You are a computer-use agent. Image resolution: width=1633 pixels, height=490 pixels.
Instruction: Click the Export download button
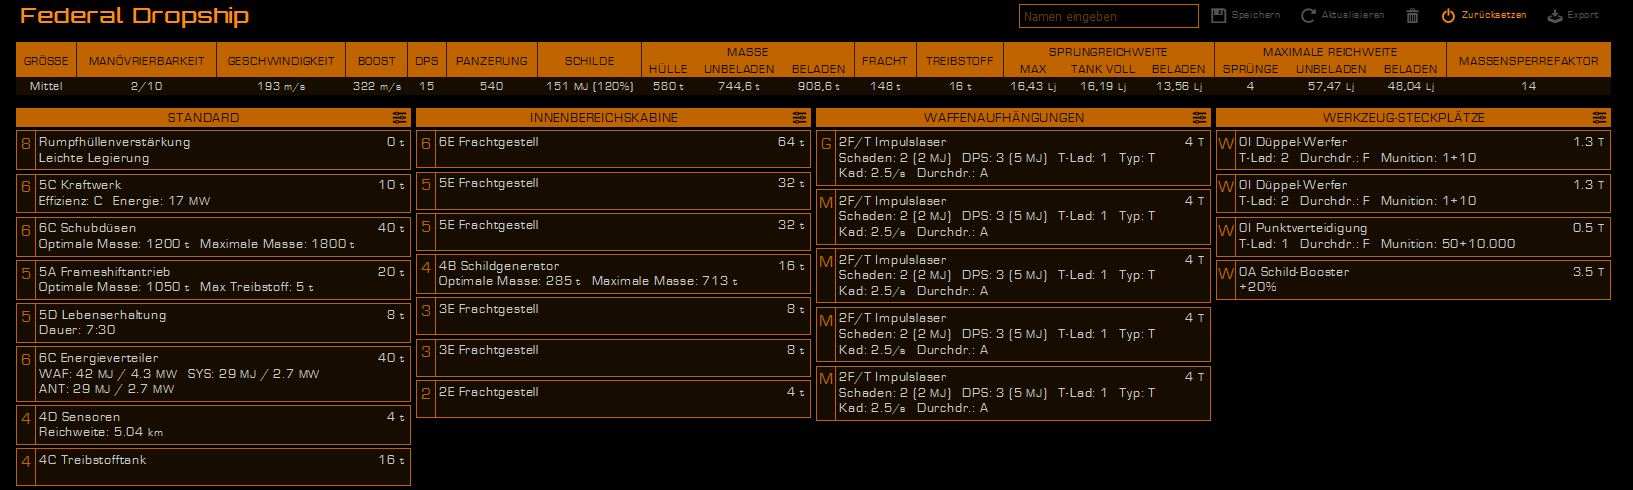1573,16
